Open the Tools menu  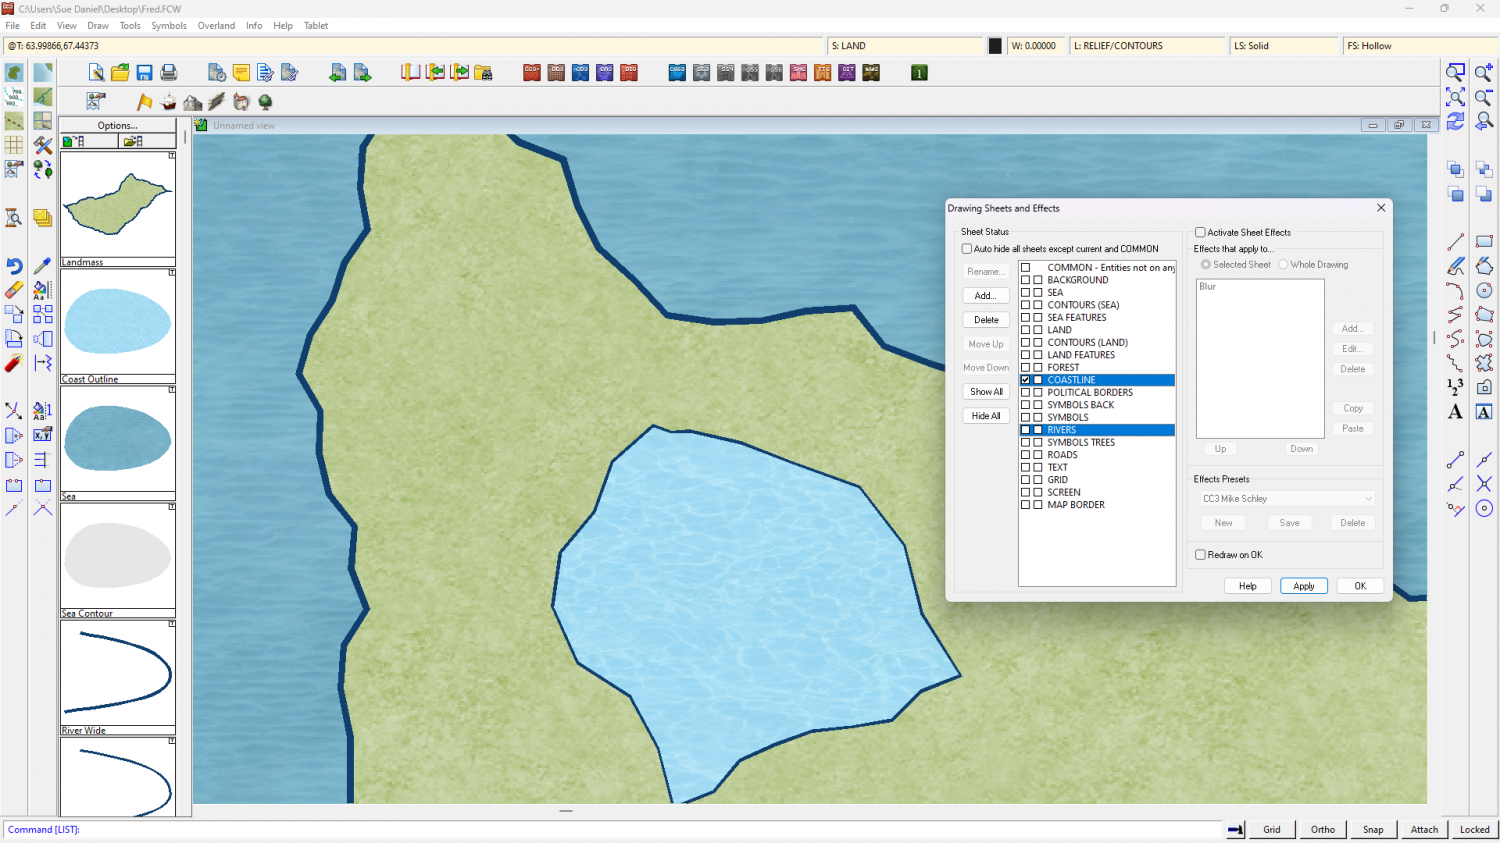[x=130, y=26]
